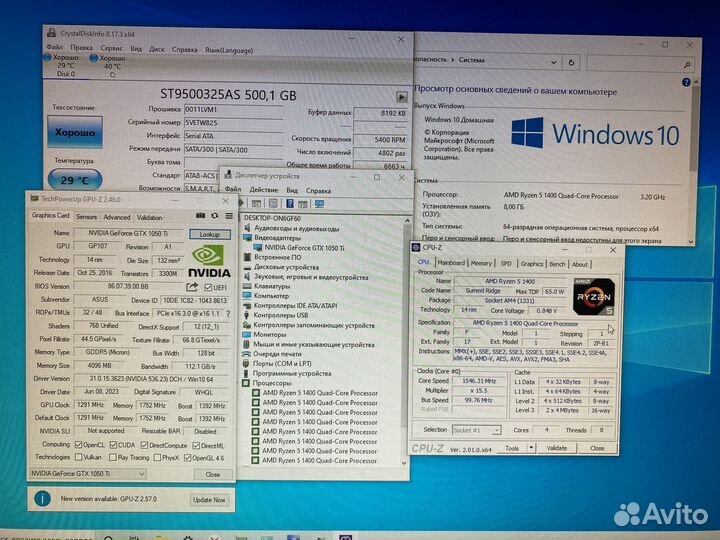Click the Update Now button
720x540 pixels.
tap(209, 500)
